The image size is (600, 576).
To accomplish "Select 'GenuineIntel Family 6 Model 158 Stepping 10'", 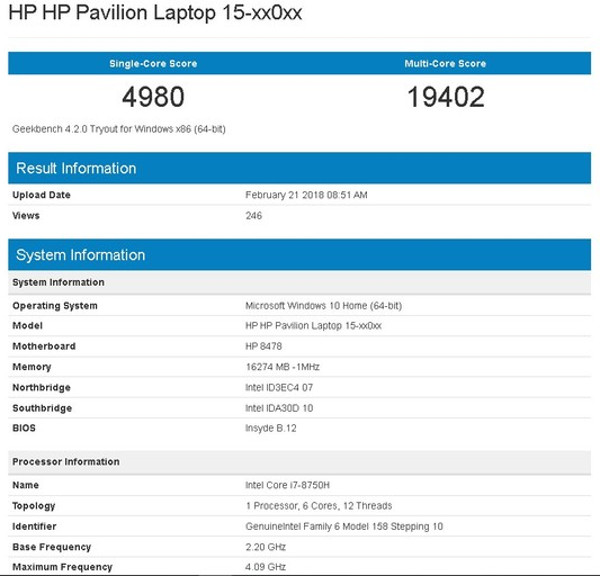I will 344,527.
